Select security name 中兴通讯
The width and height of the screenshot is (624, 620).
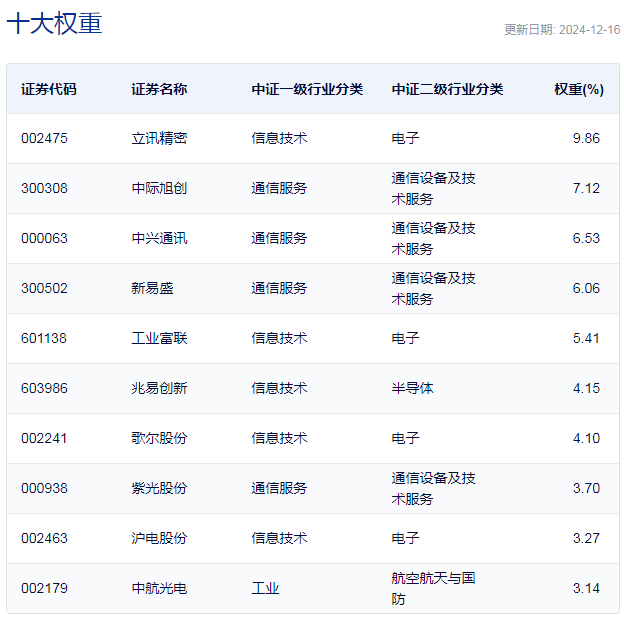159,238
